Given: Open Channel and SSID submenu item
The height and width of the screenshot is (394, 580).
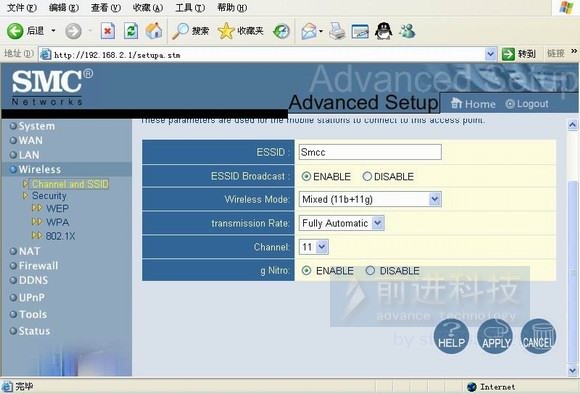Looking at the screenshot, I should click(70, 184).
